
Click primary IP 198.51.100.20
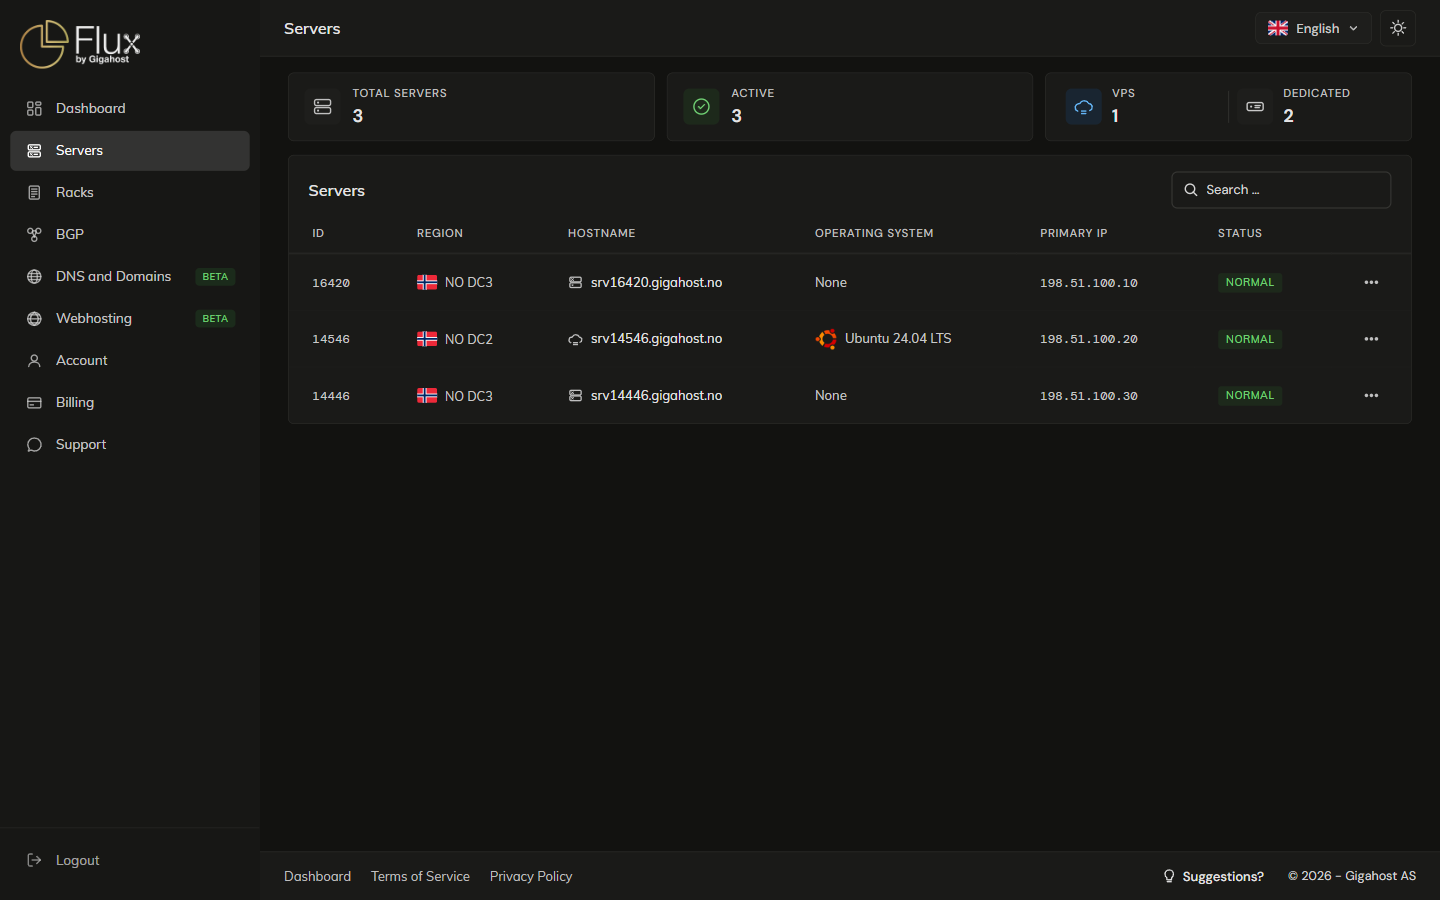coord(1089,339)
